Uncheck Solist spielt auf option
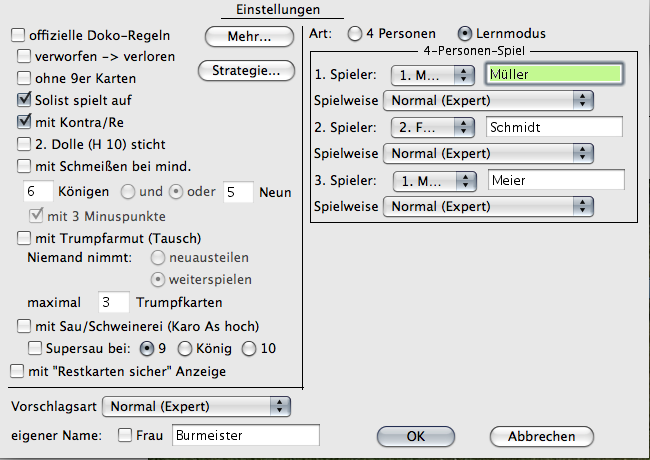The width and height of the screenshot is (650, 460). tap(24, 99)
